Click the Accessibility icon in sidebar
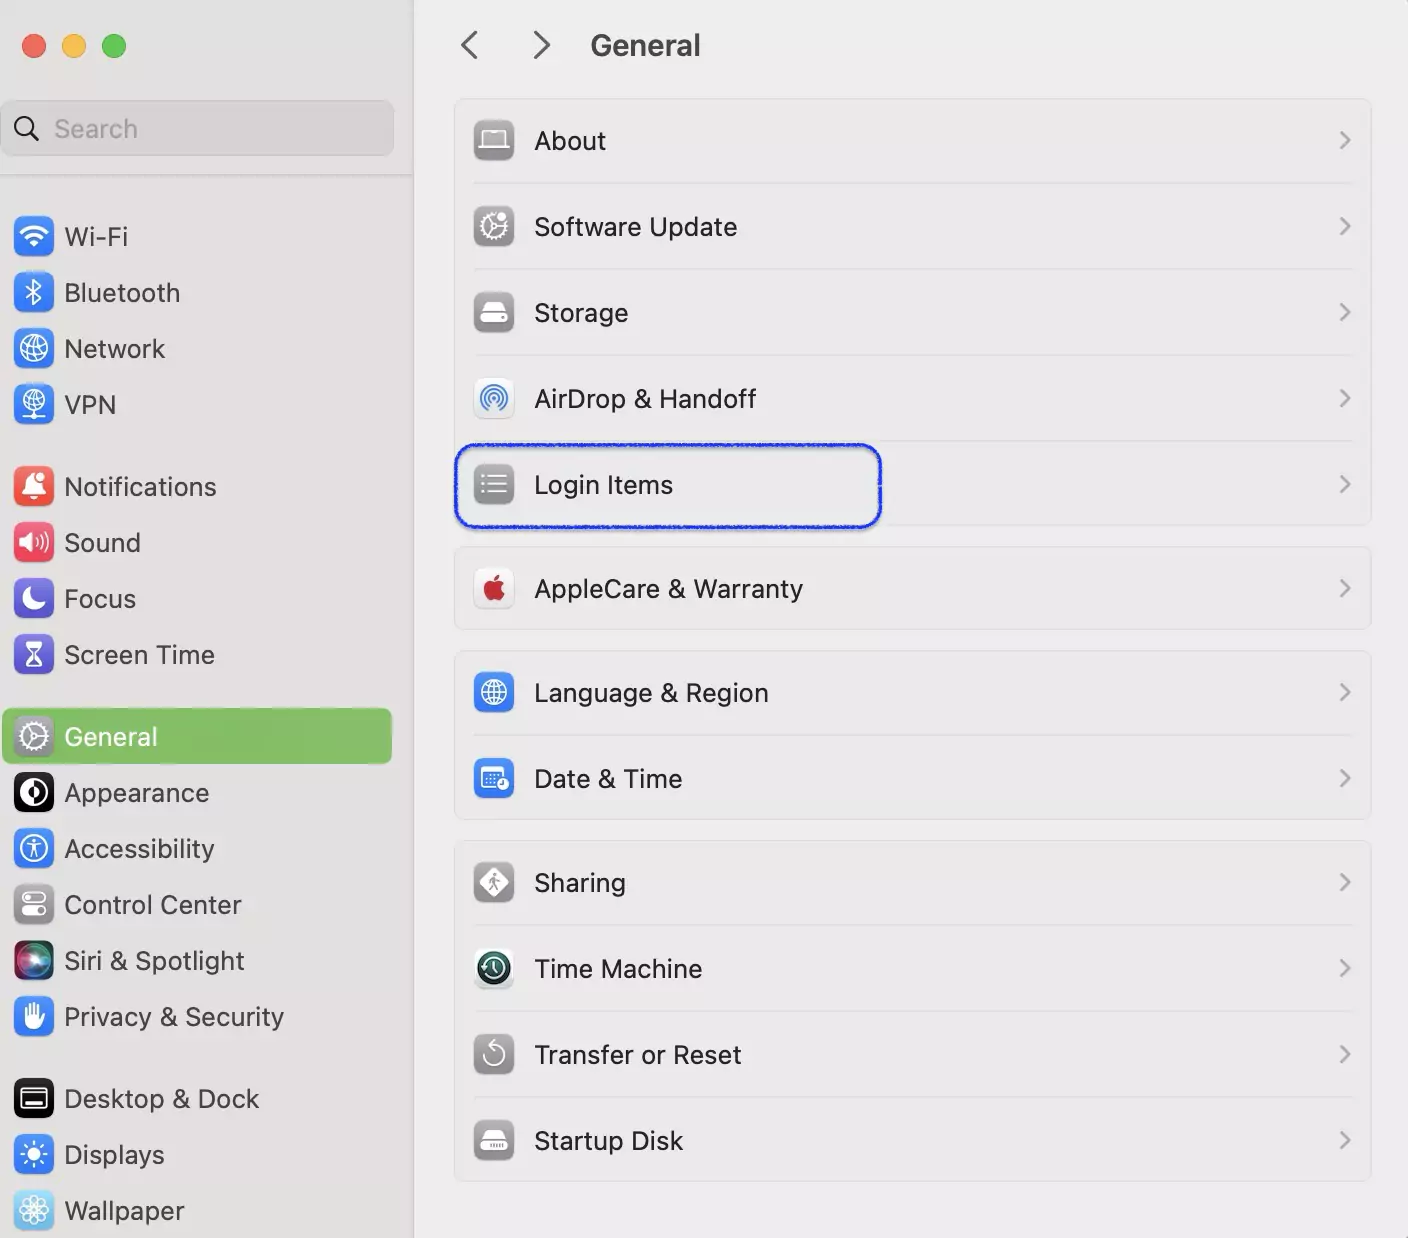Image resolution: width=1408 pixels, height=1238 pixels. click(x=34, y=849)
